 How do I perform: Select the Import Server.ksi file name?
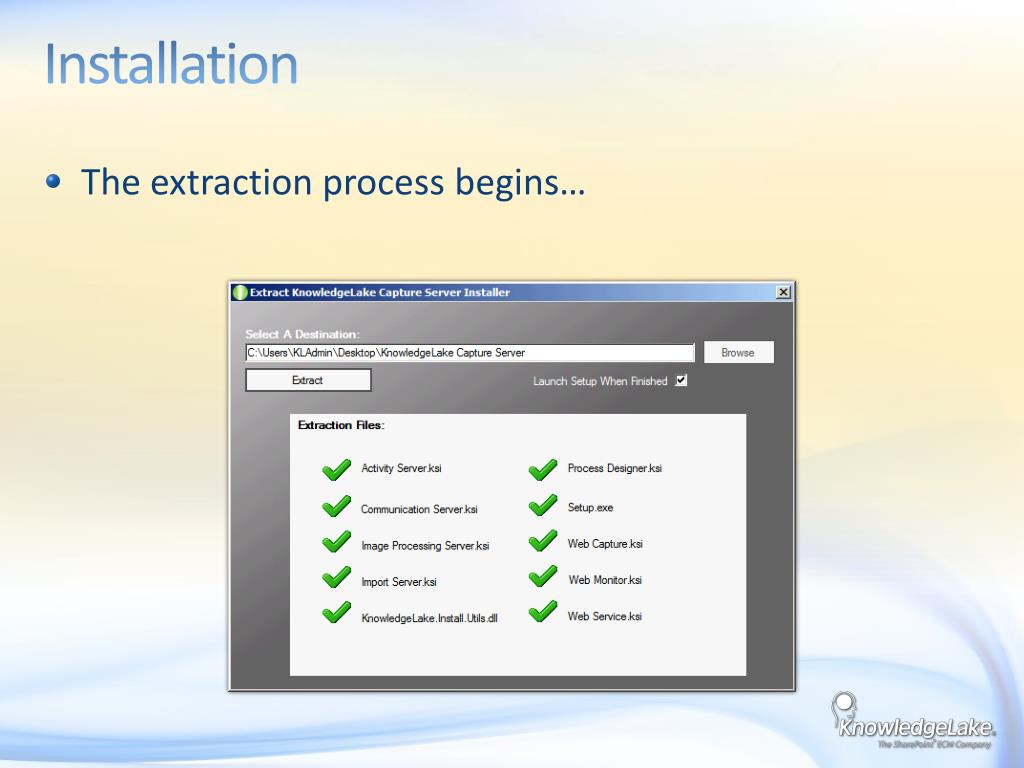point(399,582)
